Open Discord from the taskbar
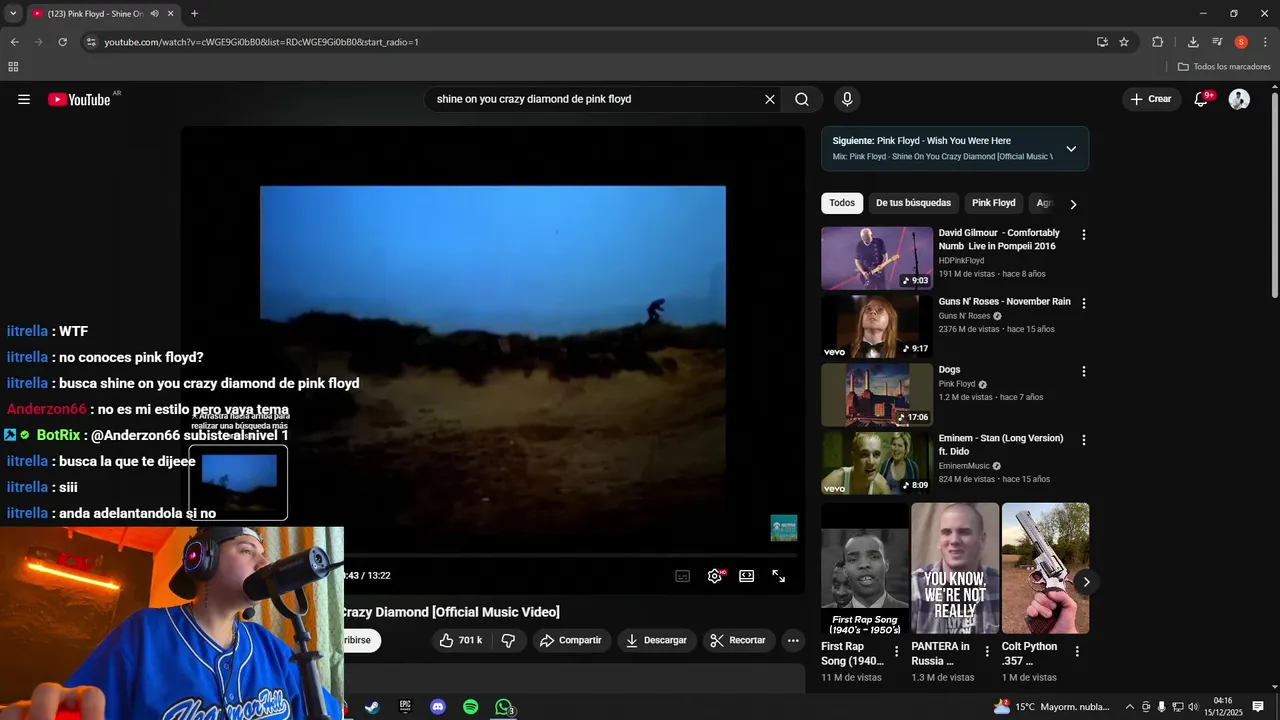This screenshot has height=720, width=1280. point(438,707)
